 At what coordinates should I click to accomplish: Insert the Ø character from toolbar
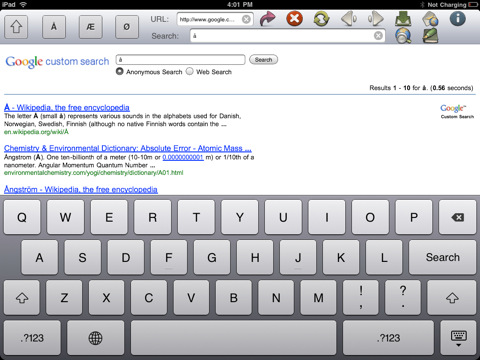click(x=127, y=27)
